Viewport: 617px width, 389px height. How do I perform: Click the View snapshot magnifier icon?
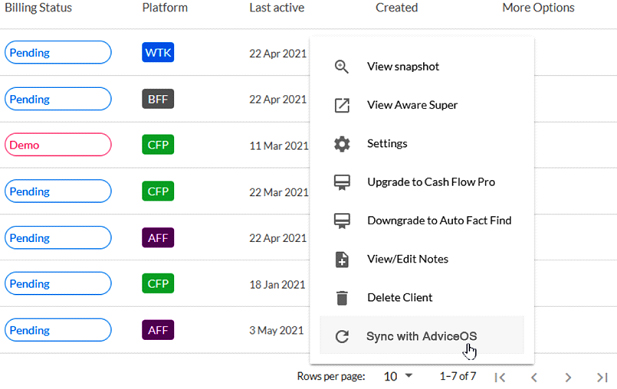coord(342,67)
